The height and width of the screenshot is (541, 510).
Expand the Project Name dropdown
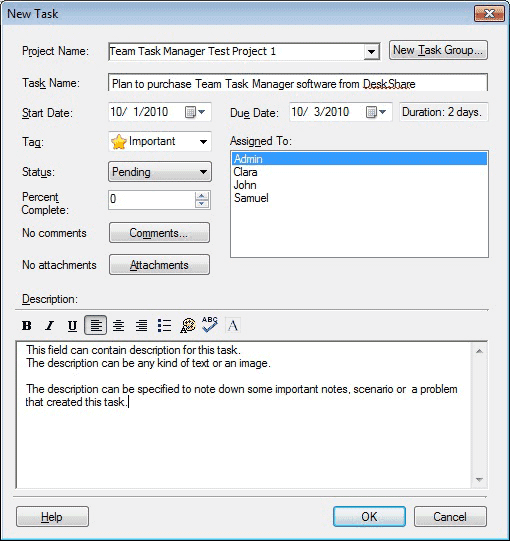click(371, 52)
